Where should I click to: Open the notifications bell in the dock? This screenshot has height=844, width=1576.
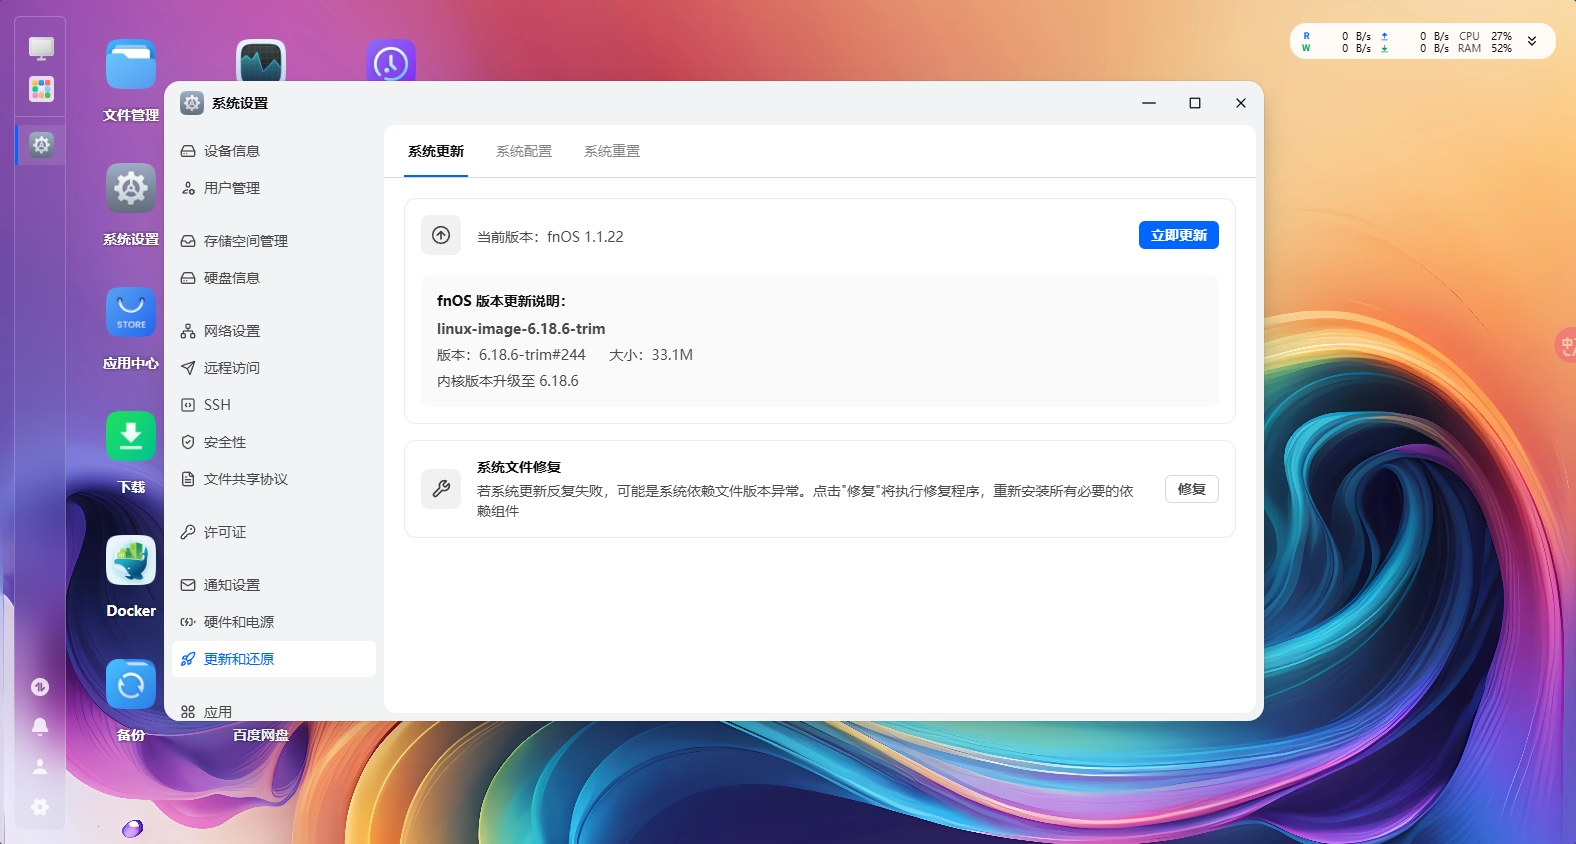40,727
